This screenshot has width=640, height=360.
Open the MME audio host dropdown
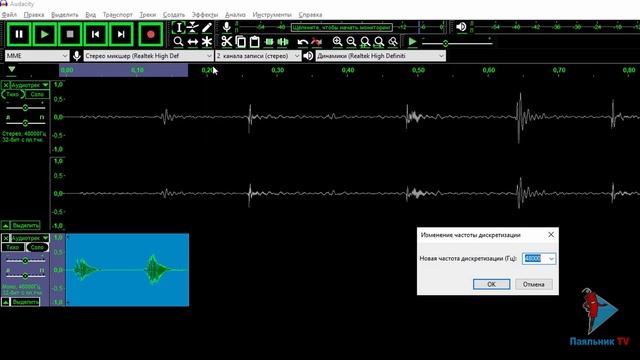point(37,56)
